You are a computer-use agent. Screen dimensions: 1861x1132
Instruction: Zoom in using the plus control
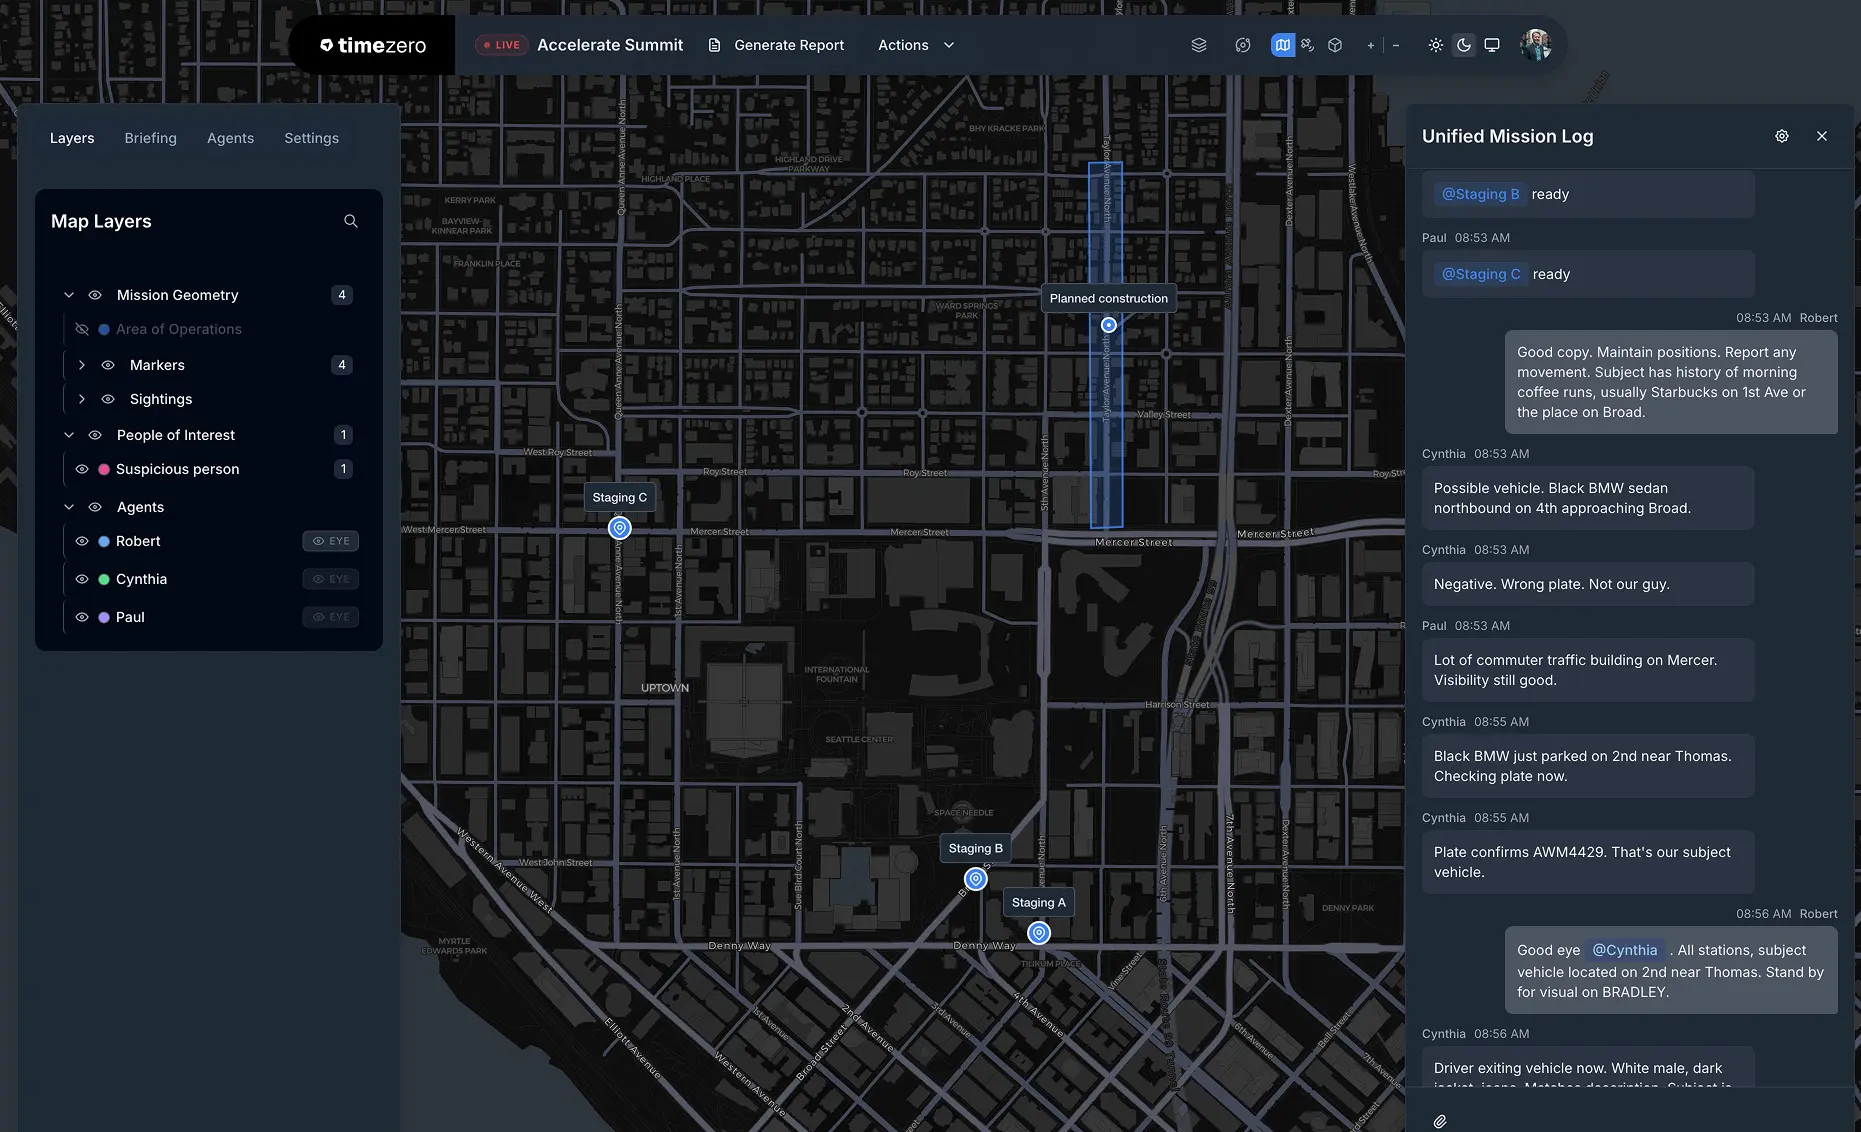point(1370,45)
